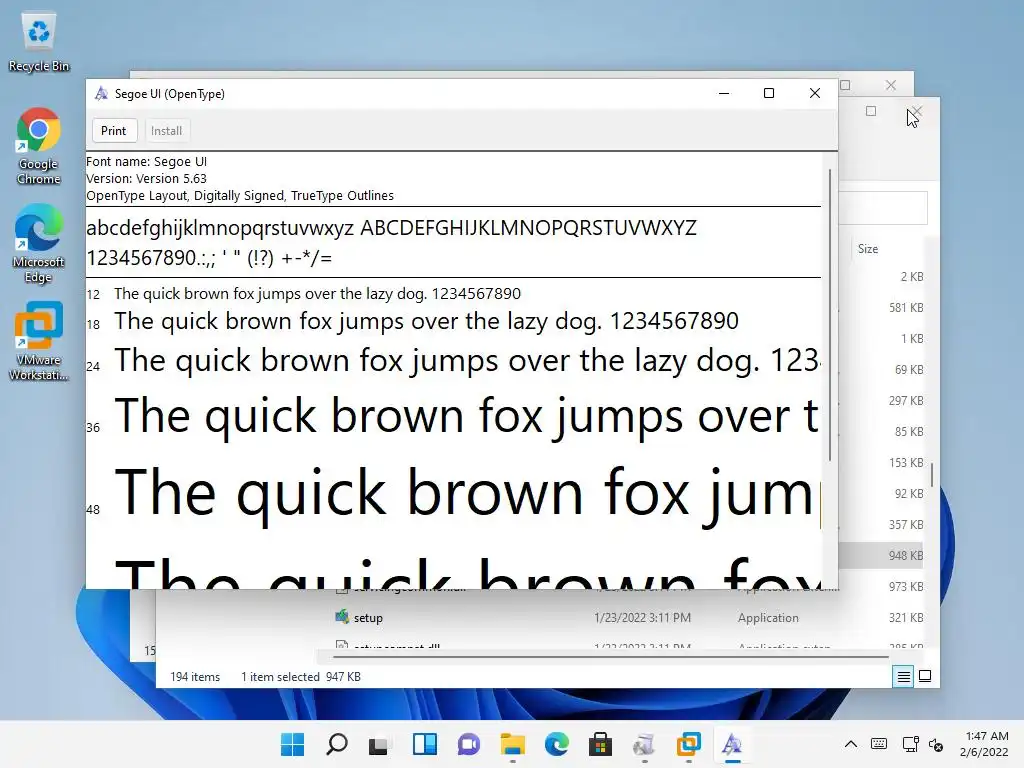Screen dimensions: 1024x768
Task: Minimize the Segoe UI font viewer window
Action: click(x=724, y=93)
